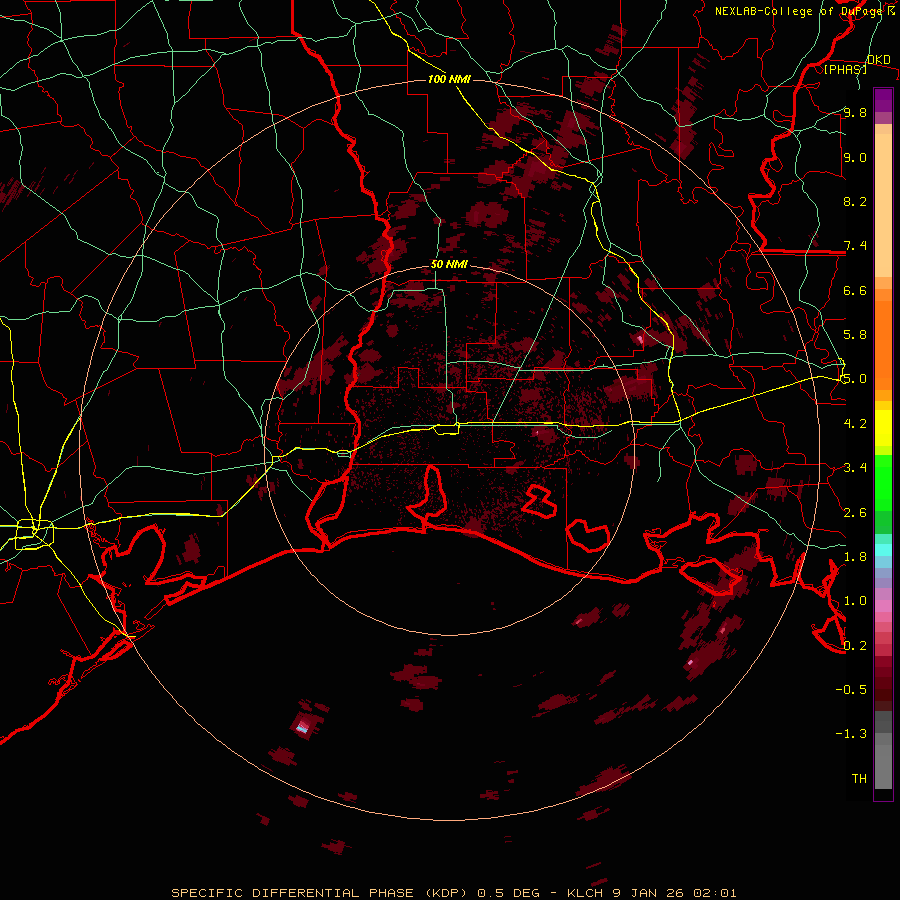Click the 3.4 scale value label
This screenshot has width=900, height=900.
pos(855,468)
